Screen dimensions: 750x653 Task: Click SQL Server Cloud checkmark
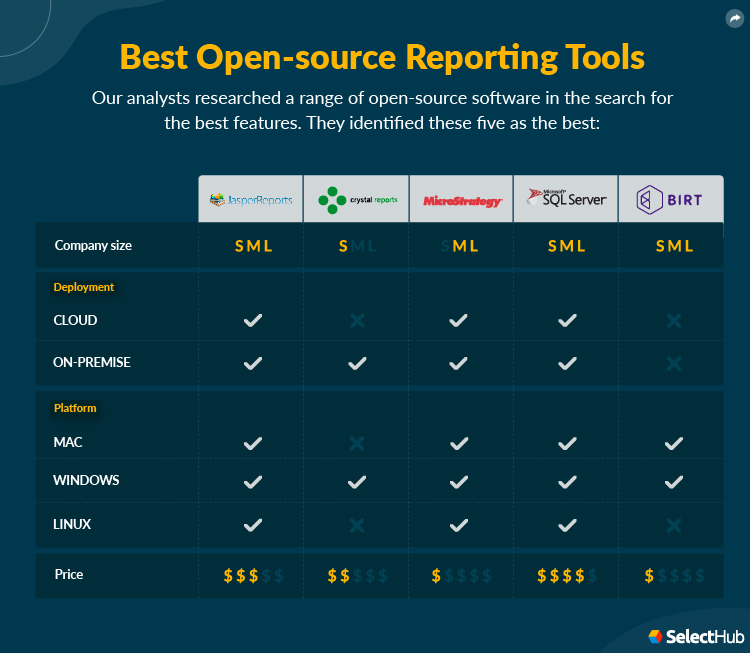pyautogui.click(x=567, y=320)
